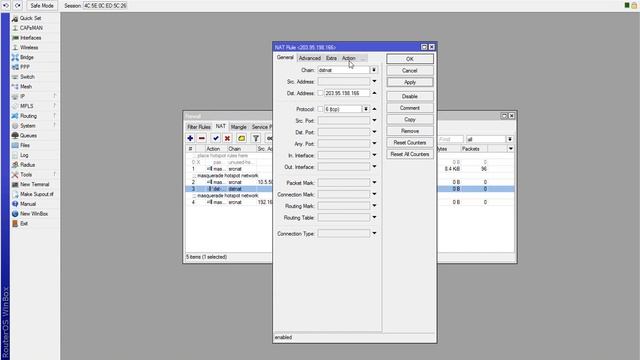Click Reset All Counters button

click(x=410, y=154)
